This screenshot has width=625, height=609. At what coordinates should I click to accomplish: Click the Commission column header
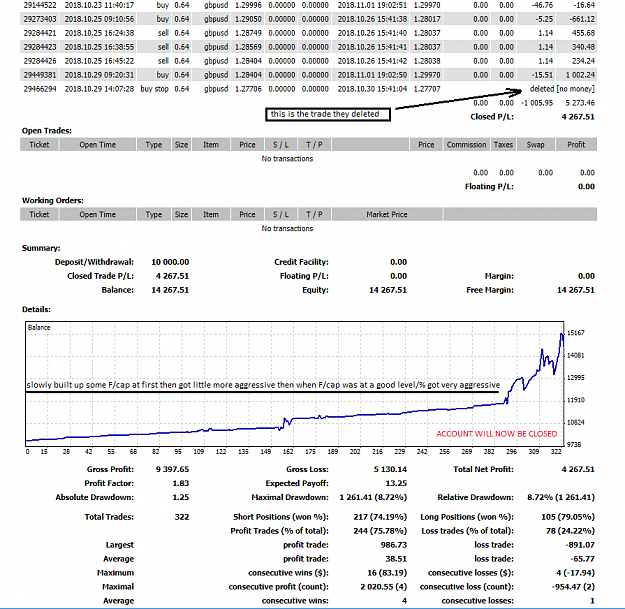[x=466, y=145]
